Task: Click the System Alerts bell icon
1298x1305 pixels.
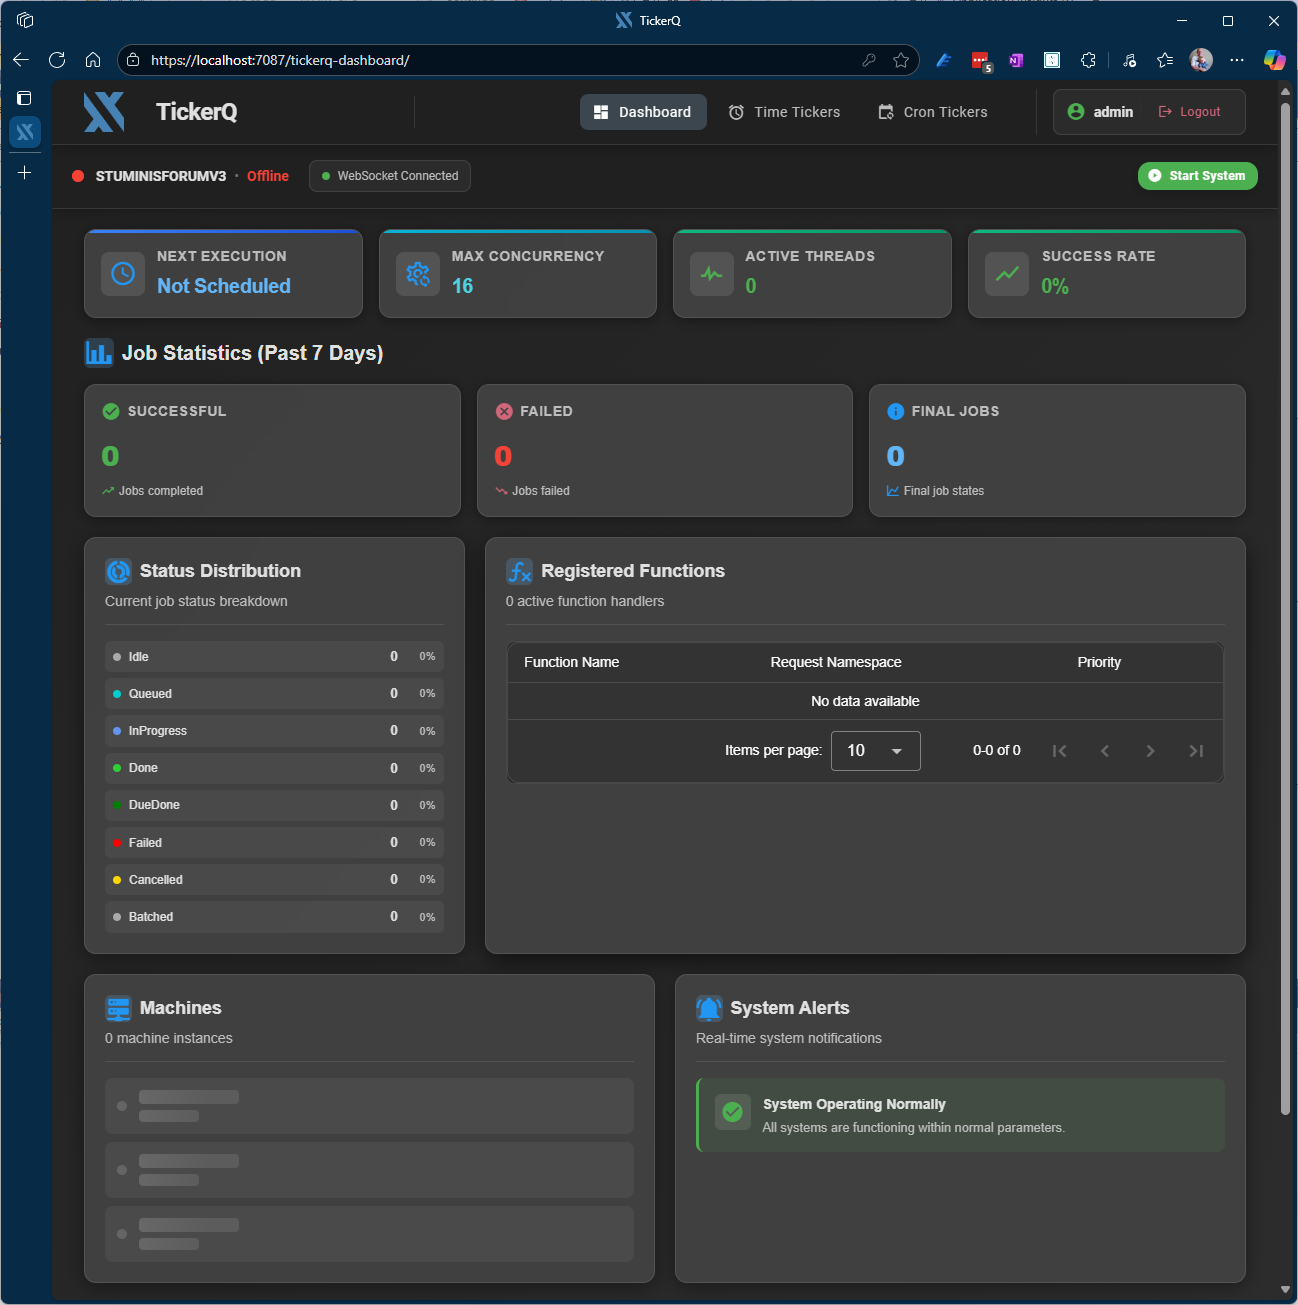Action: click(710, 1008)
